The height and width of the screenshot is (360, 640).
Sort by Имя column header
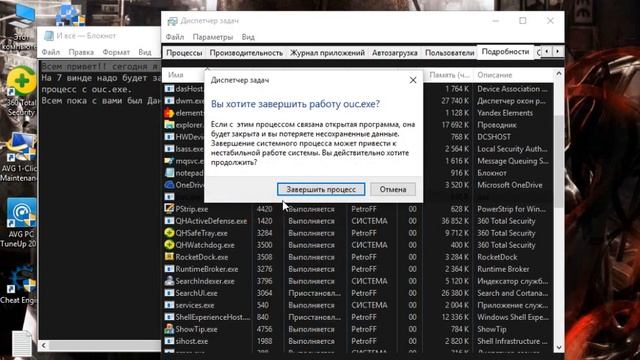click(x=176, y=75)
